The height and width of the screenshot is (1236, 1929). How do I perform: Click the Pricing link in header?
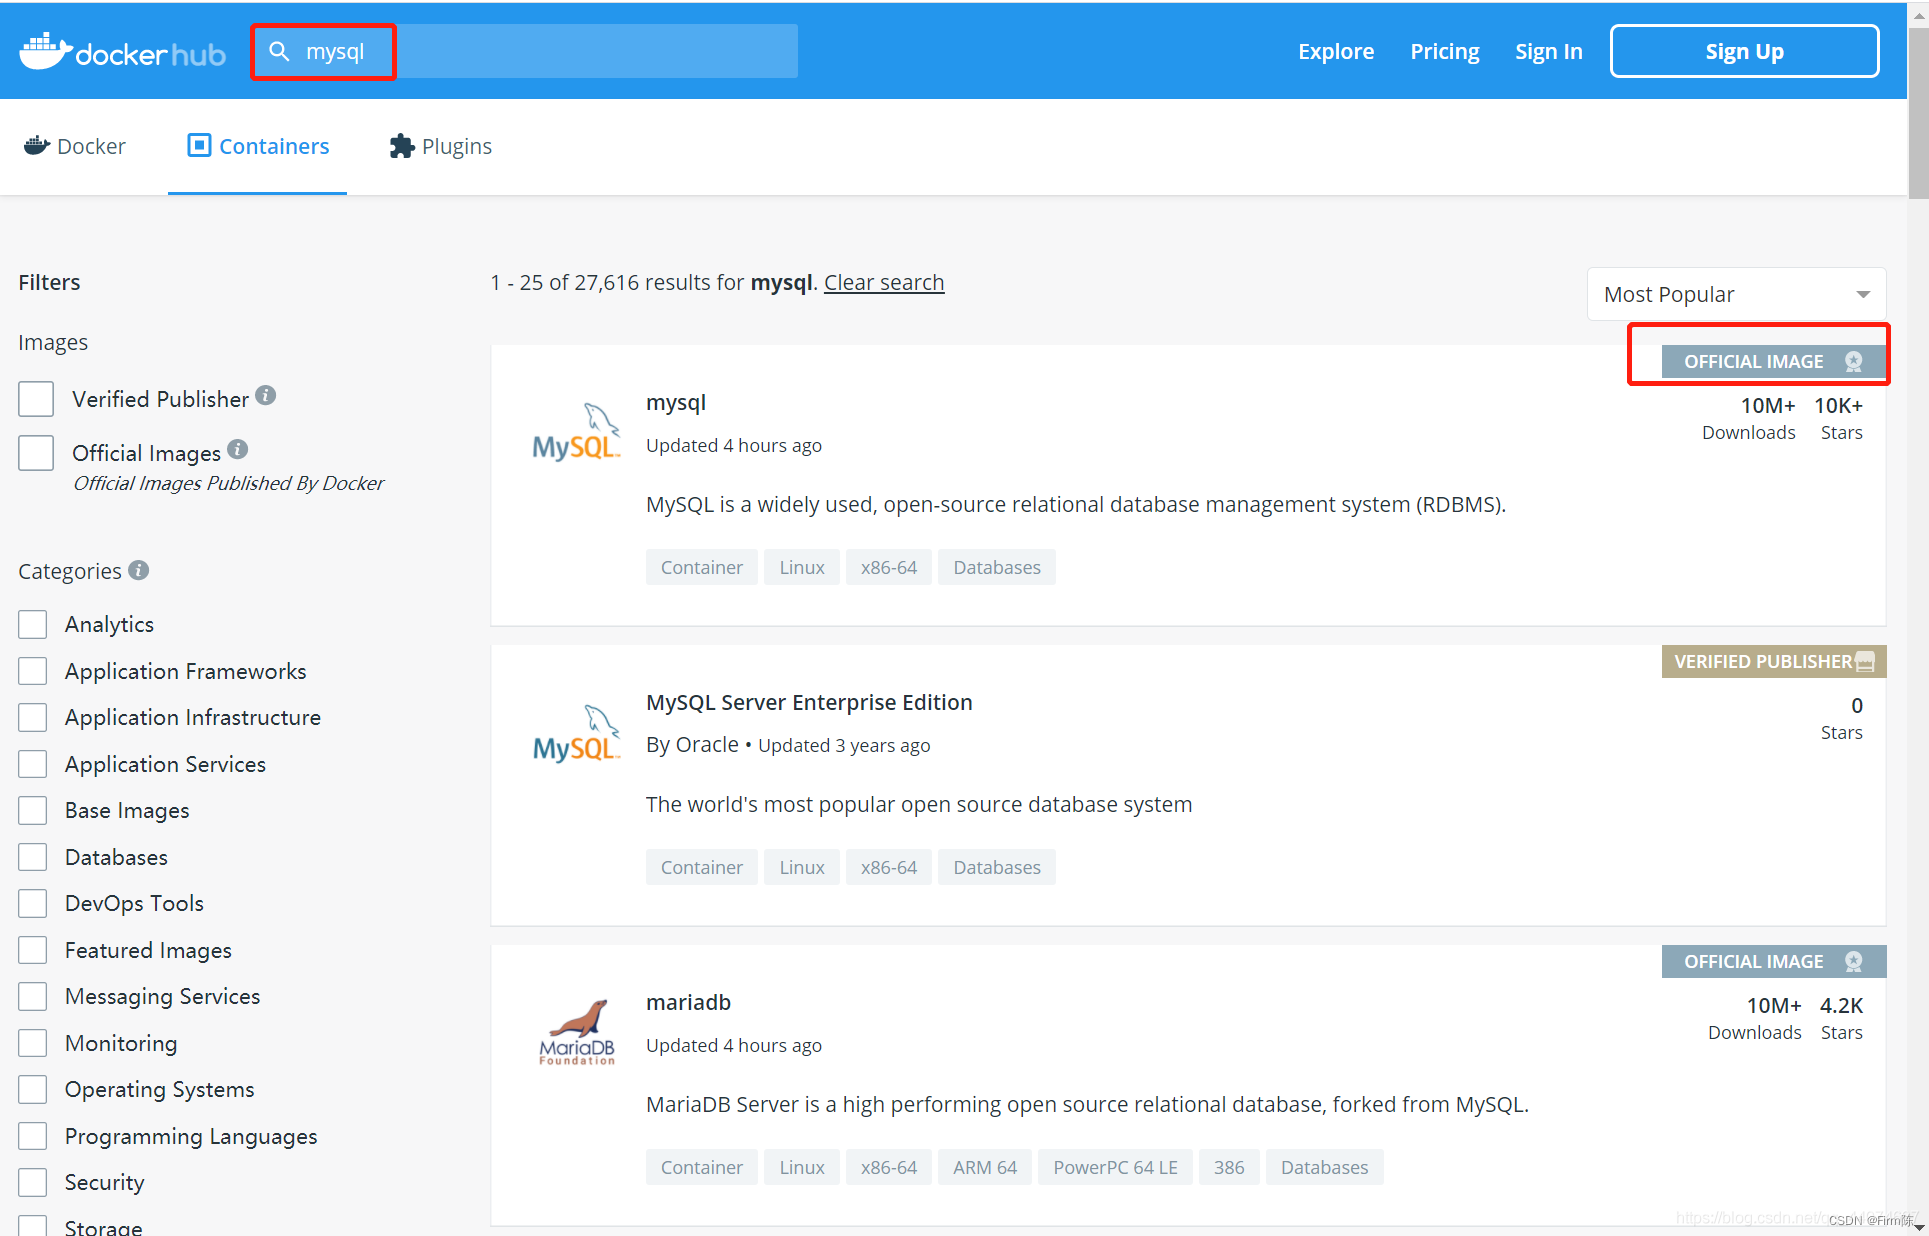[x=1444, y=51]
